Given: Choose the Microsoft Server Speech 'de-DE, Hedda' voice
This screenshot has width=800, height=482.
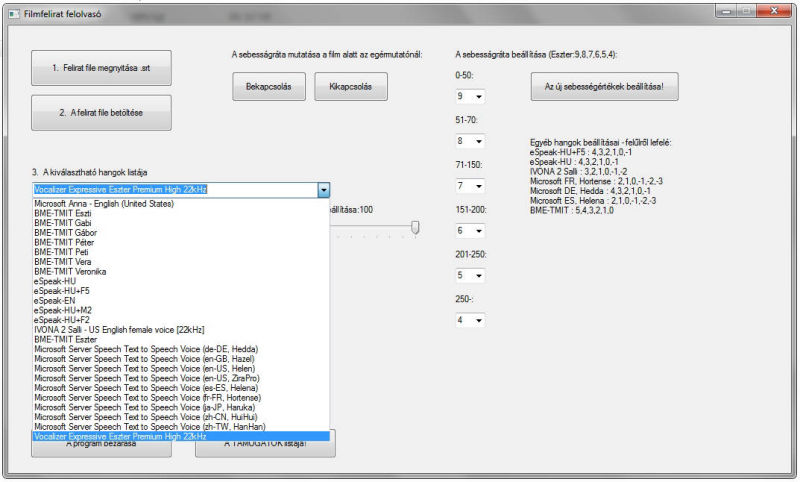Looking at the screenshot, I should click(181, 349).
